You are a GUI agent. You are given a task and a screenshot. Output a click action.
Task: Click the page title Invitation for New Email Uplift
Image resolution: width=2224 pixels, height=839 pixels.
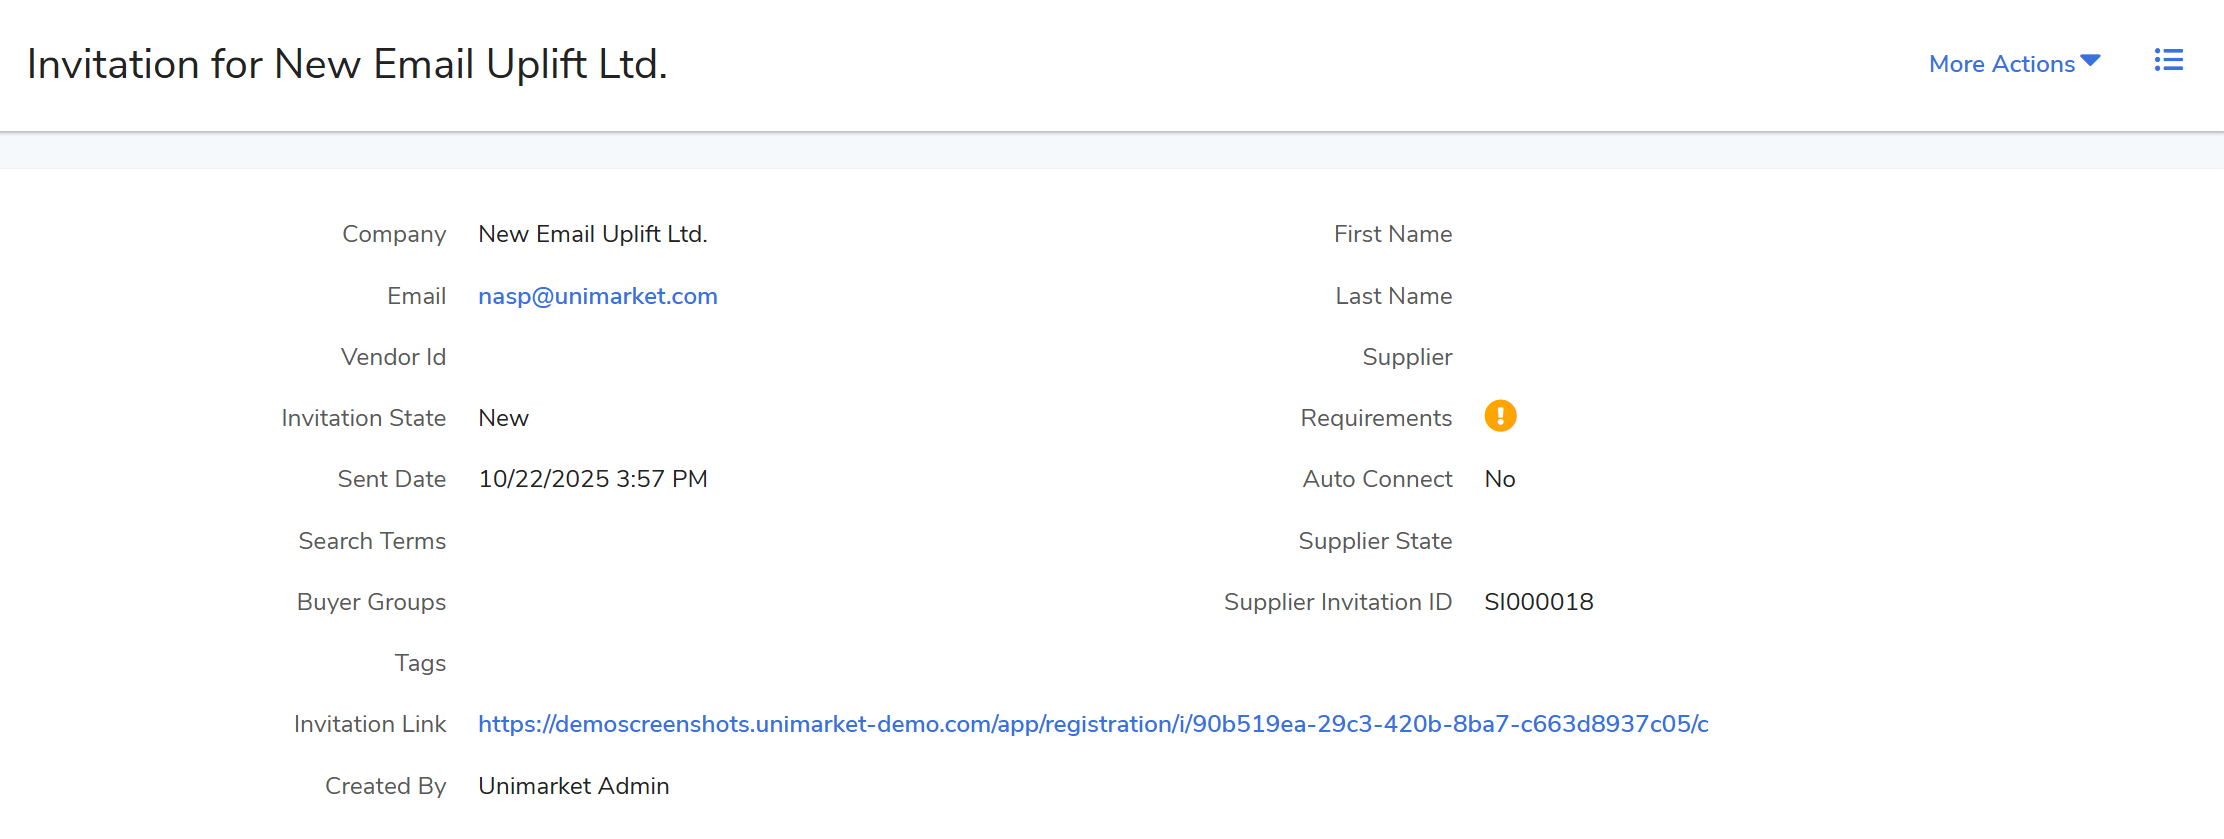point(347,64)
